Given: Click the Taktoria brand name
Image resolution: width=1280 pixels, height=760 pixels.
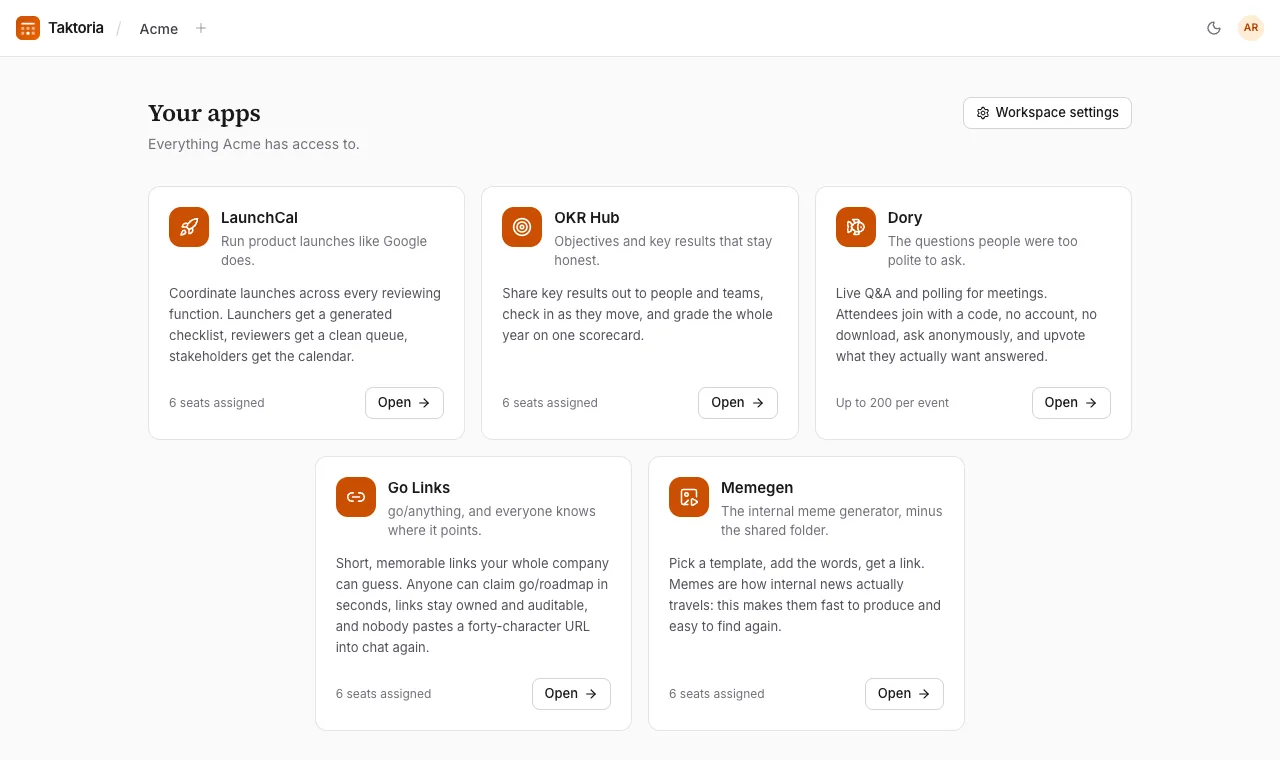Looking at the screenshot, I should coord(76,28).
